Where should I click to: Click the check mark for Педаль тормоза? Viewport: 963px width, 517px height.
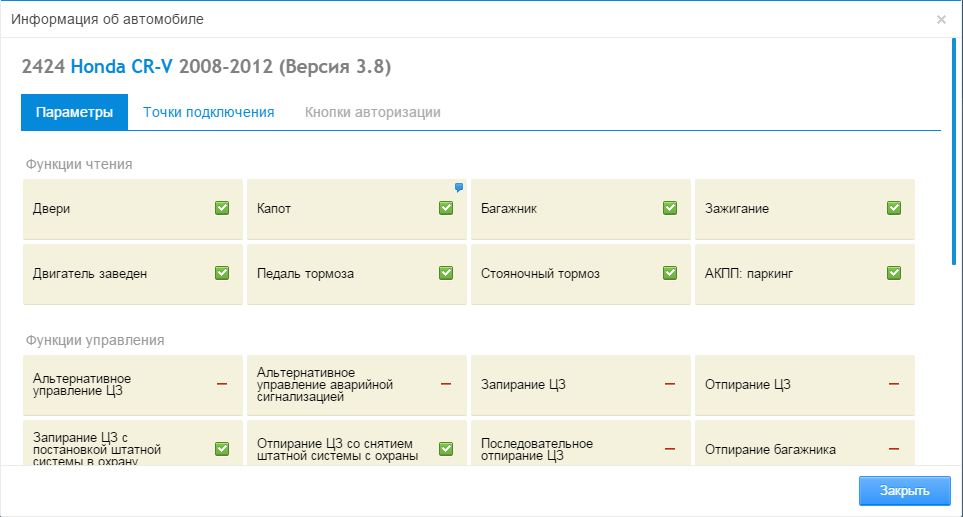(x=446, y=273)
